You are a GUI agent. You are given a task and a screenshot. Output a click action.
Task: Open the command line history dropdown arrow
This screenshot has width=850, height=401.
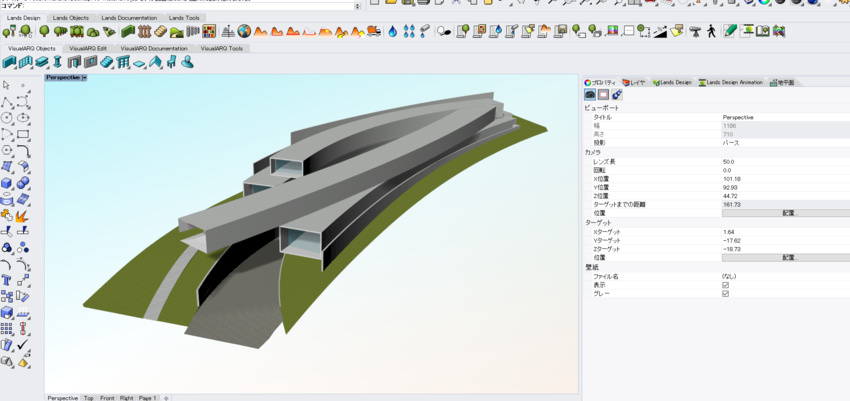358,6
